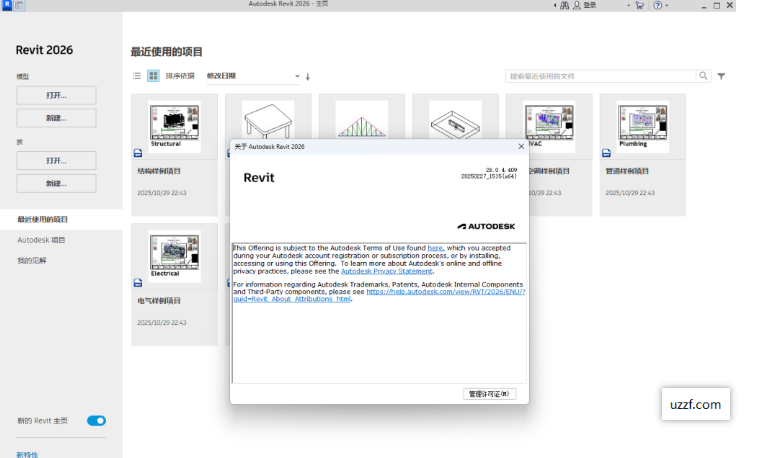
Task: Click the Revit application logo icon
Action: tap(7, 5)
